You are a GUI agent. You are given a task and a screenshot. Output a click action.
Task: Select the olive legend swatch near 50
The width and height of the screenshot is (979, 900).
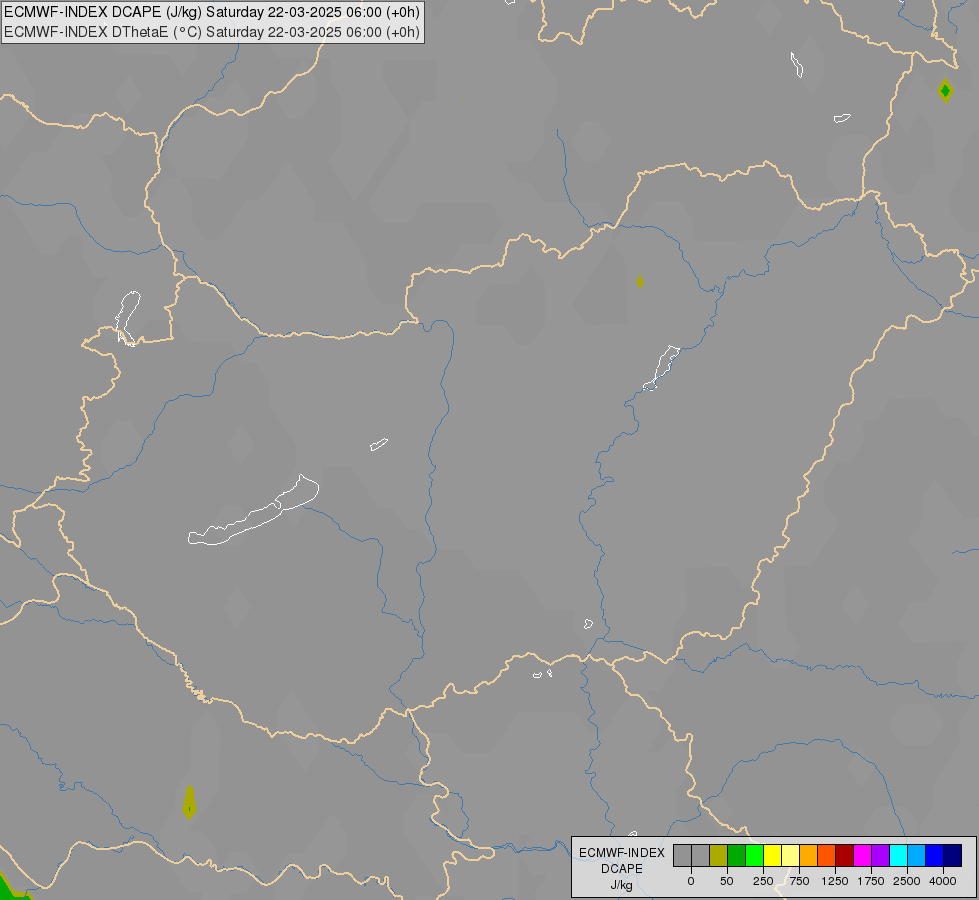point(718,856)
